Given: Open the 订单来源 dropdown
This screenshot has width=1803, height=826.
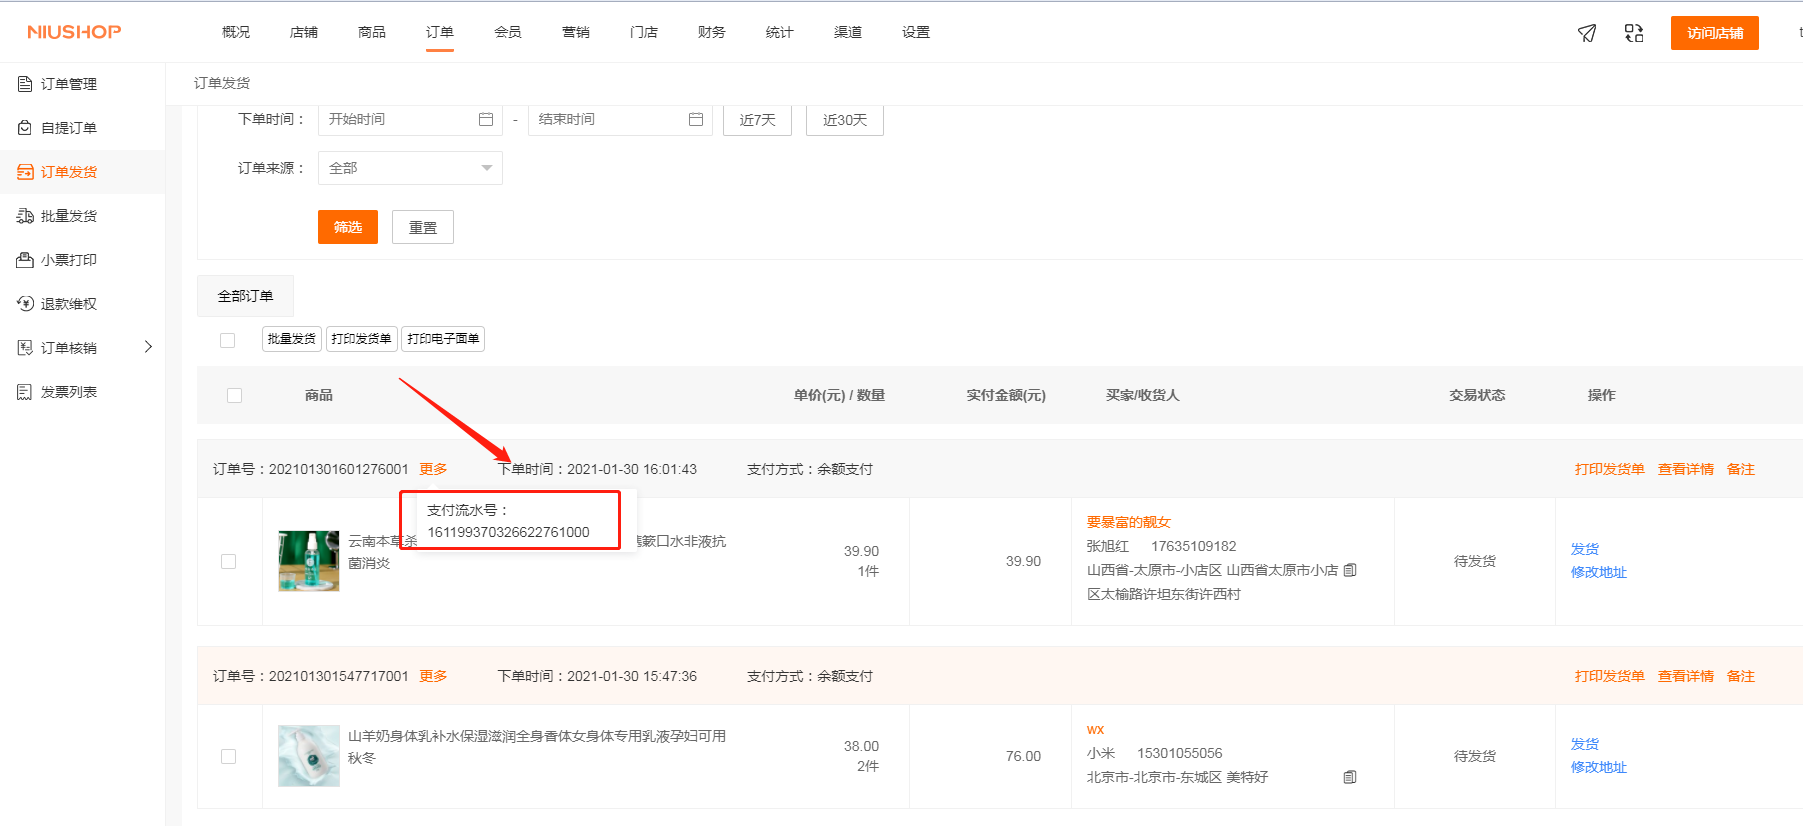Looking at the screenshot, I should click(x=410, y=168).
